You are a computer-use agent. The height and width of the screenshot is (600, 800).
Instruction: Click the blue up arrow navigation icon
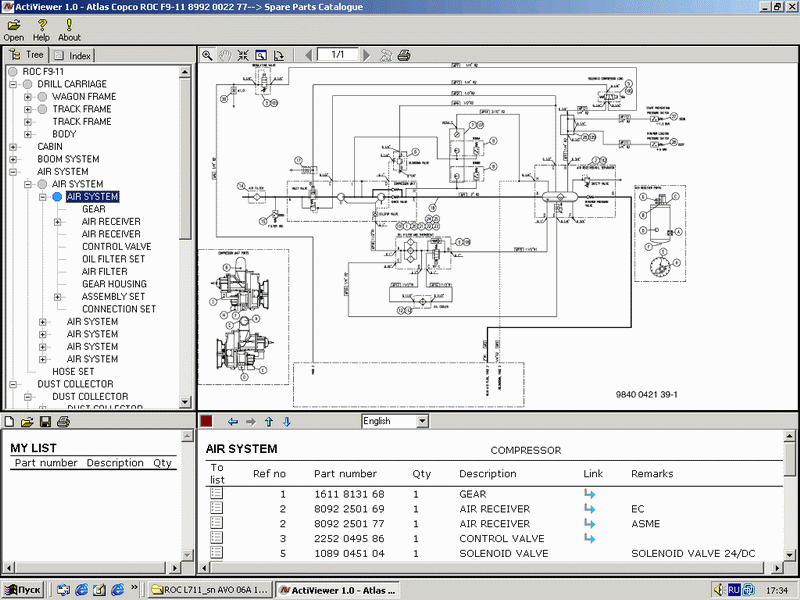click(270, 422)
